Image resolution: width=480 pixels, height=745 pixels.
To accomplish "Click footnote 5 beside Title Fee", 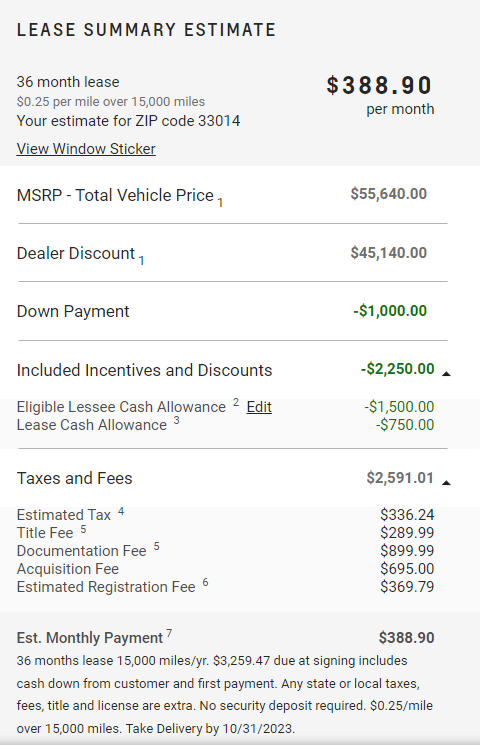I will [83, 529].
